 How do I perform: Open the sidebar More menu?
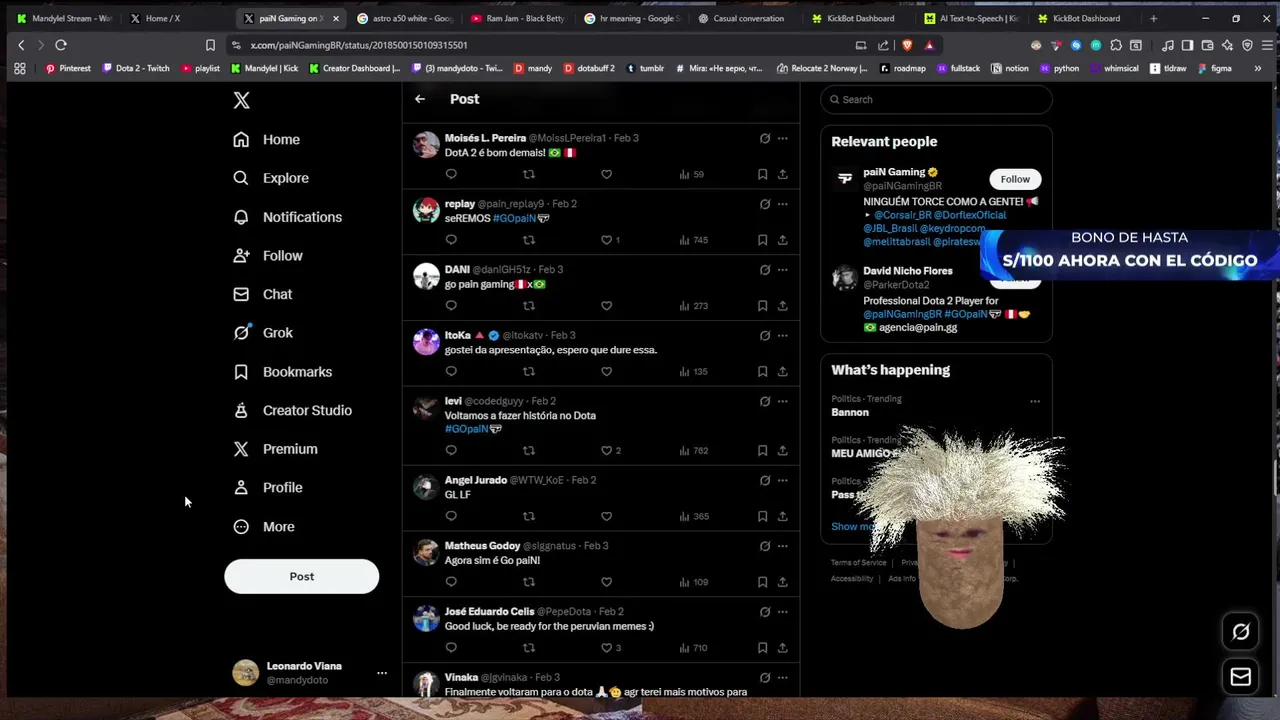pos(264,527)
